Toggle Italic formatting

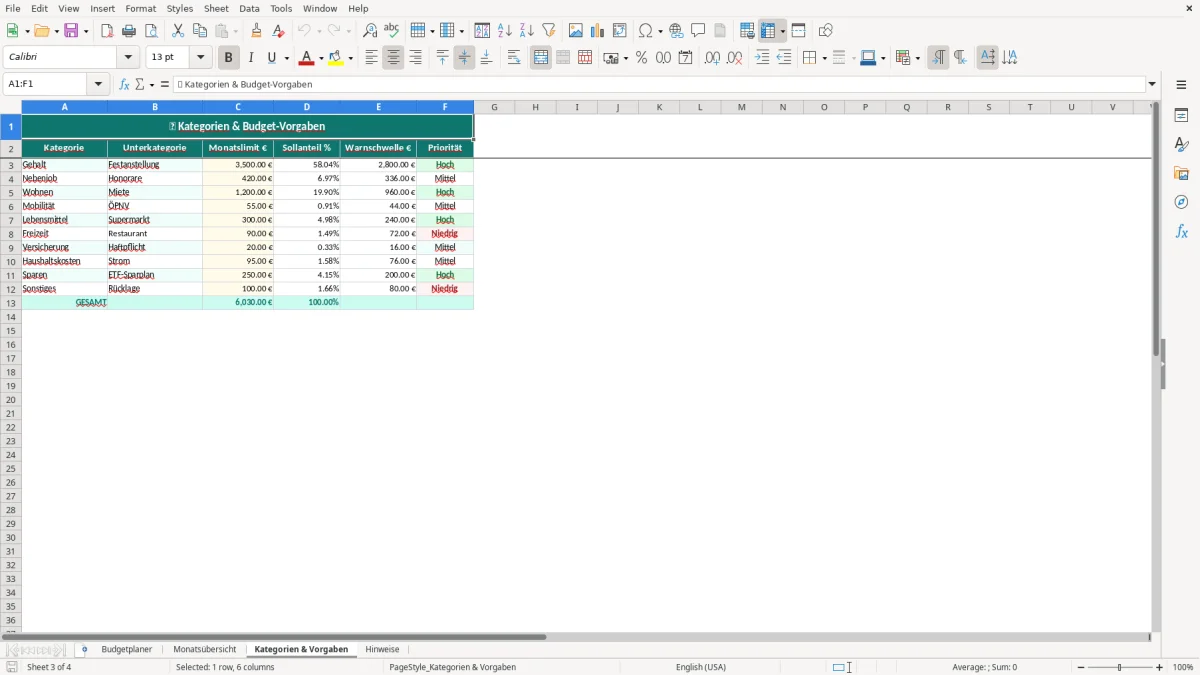tap(251, 58)
